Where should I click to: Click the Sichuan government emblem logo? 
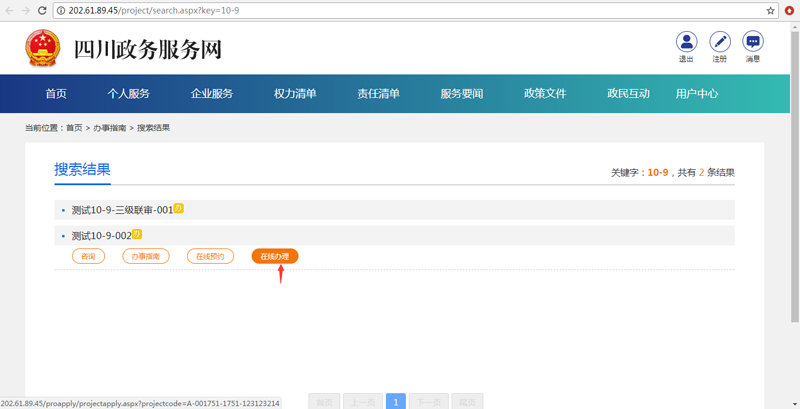click(43, 48)
